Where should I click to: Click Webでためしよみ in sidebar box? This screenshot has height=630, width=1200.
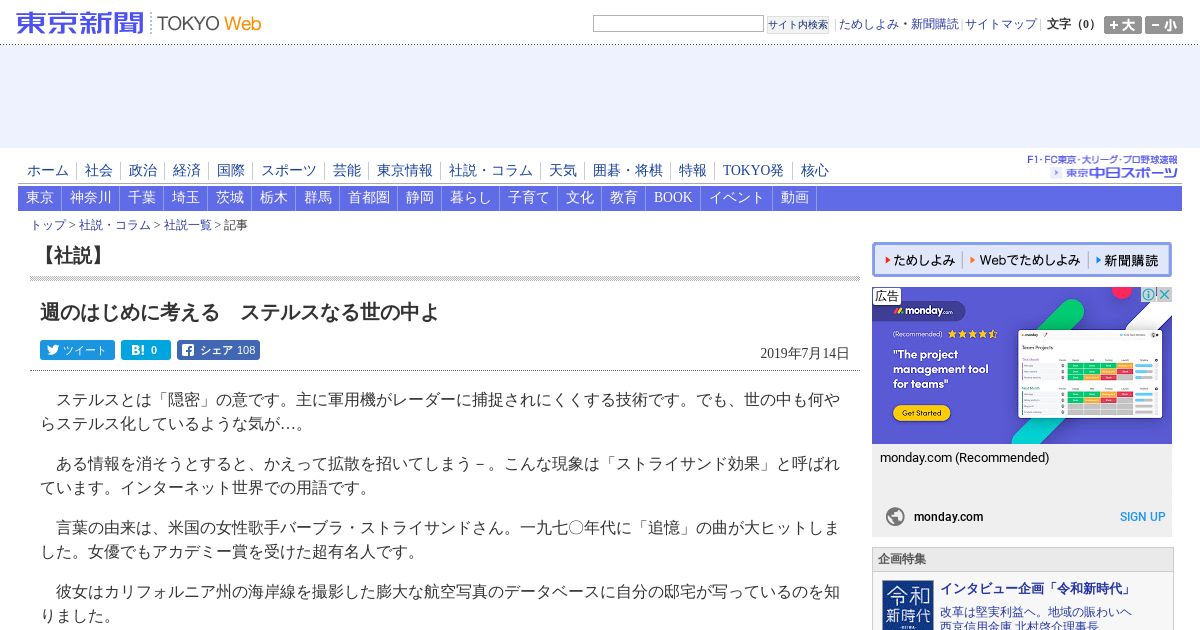coord(1024,260)
